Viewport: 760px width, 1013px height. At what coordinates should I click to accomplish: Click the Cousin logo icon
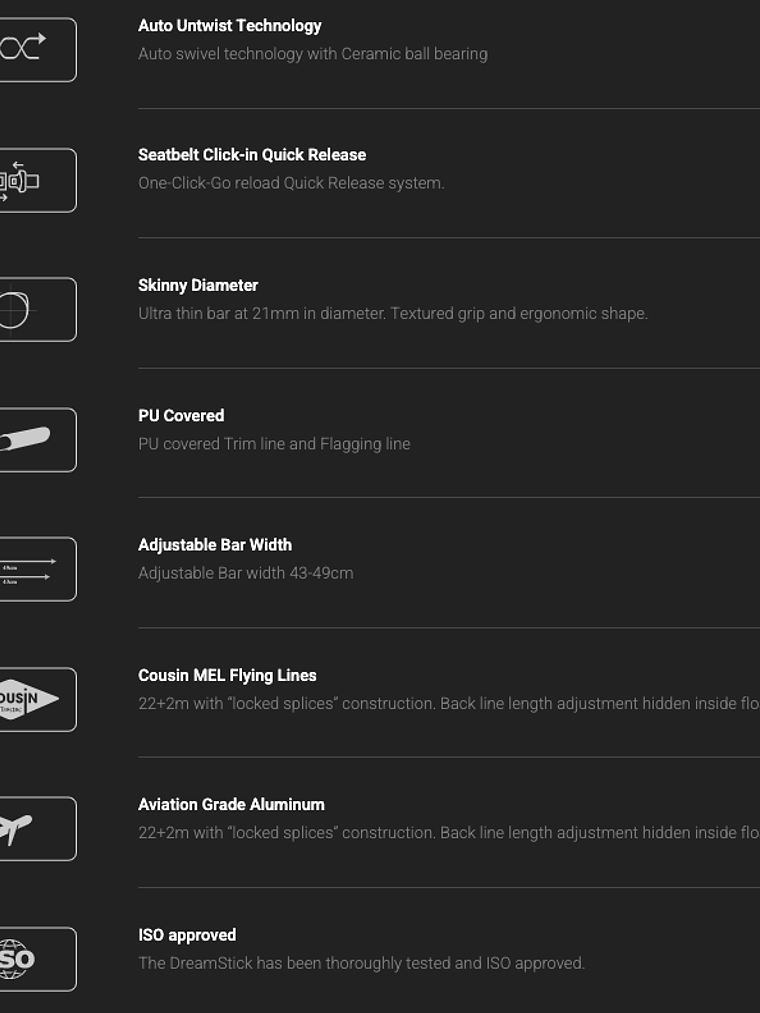28,699
